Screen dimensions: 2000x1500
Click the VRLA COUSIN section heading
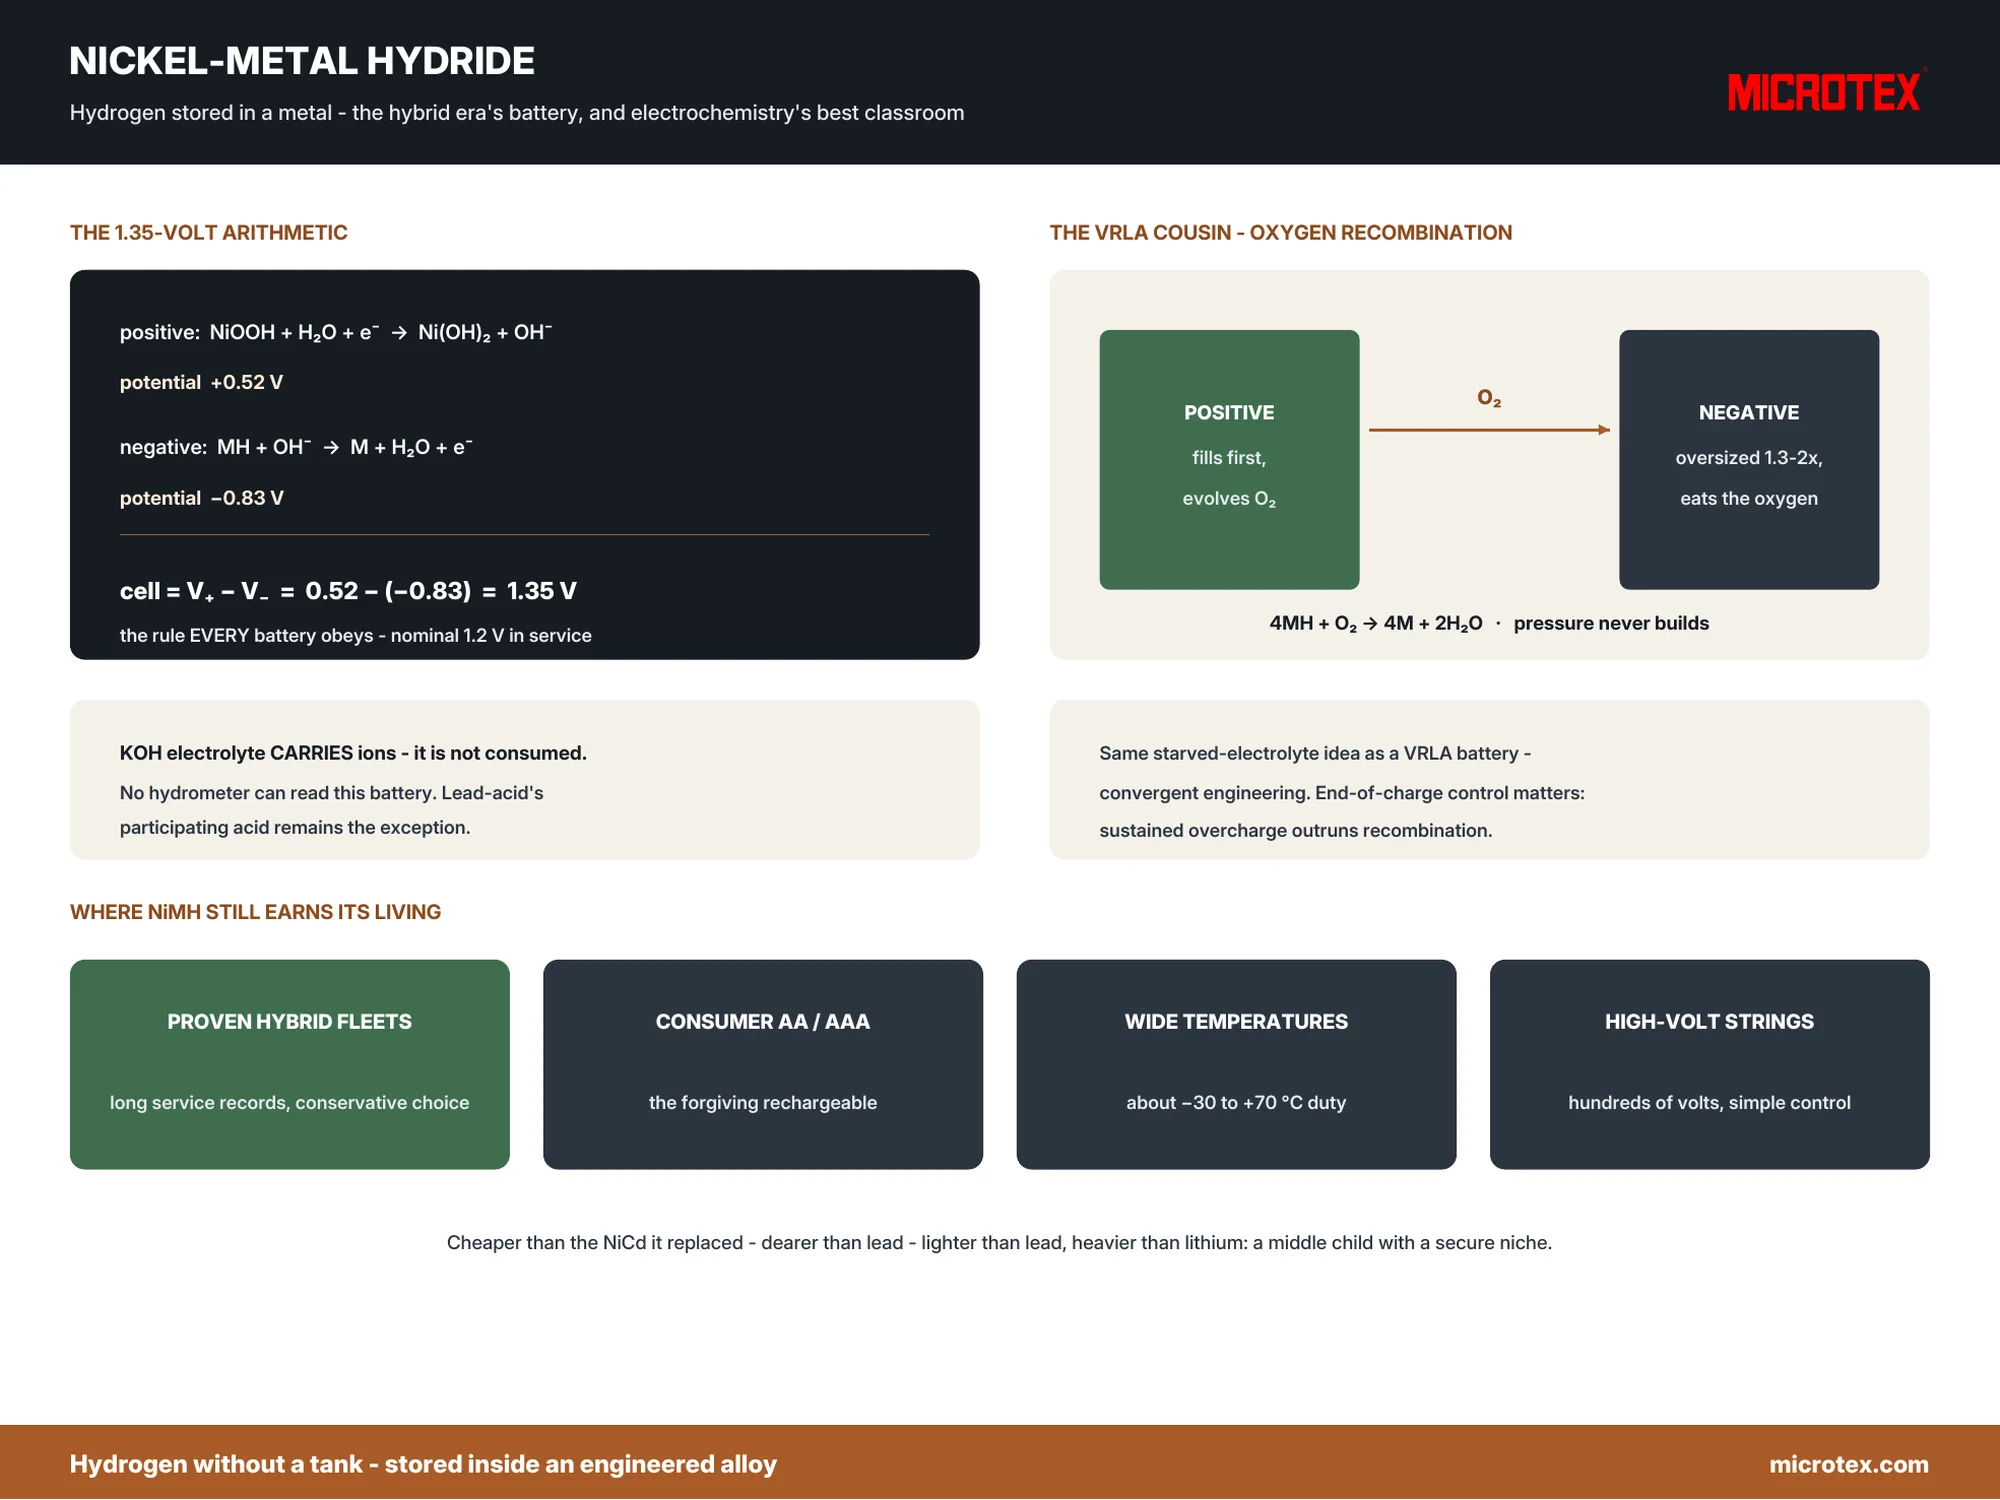tap(1280, 232)
